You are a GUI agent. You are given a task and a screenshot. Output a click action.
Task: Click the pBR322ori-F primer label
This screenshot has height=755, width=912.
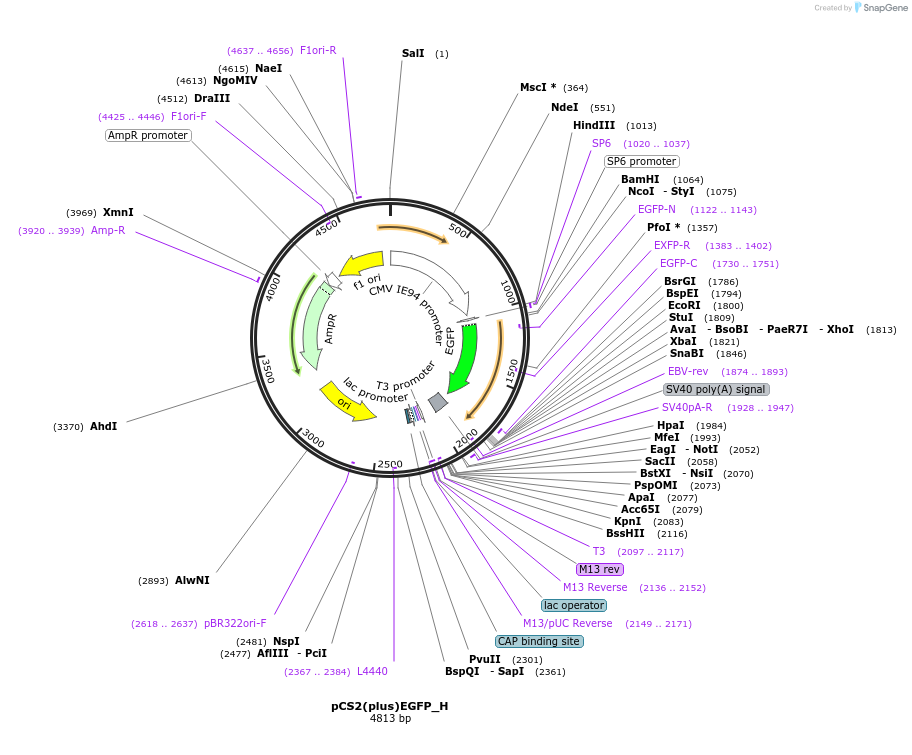[236, 623]
